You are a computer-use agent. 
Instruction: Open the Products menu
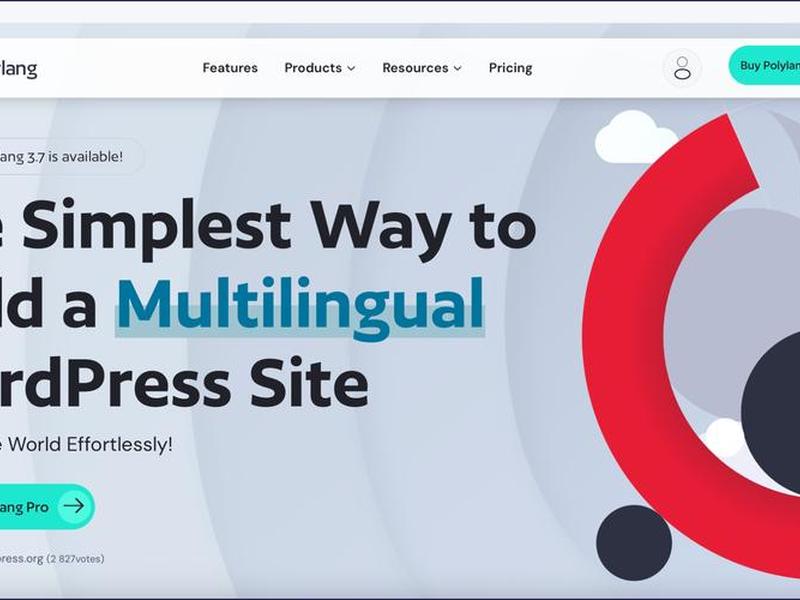pyautogui.click(x=319, y=68)
